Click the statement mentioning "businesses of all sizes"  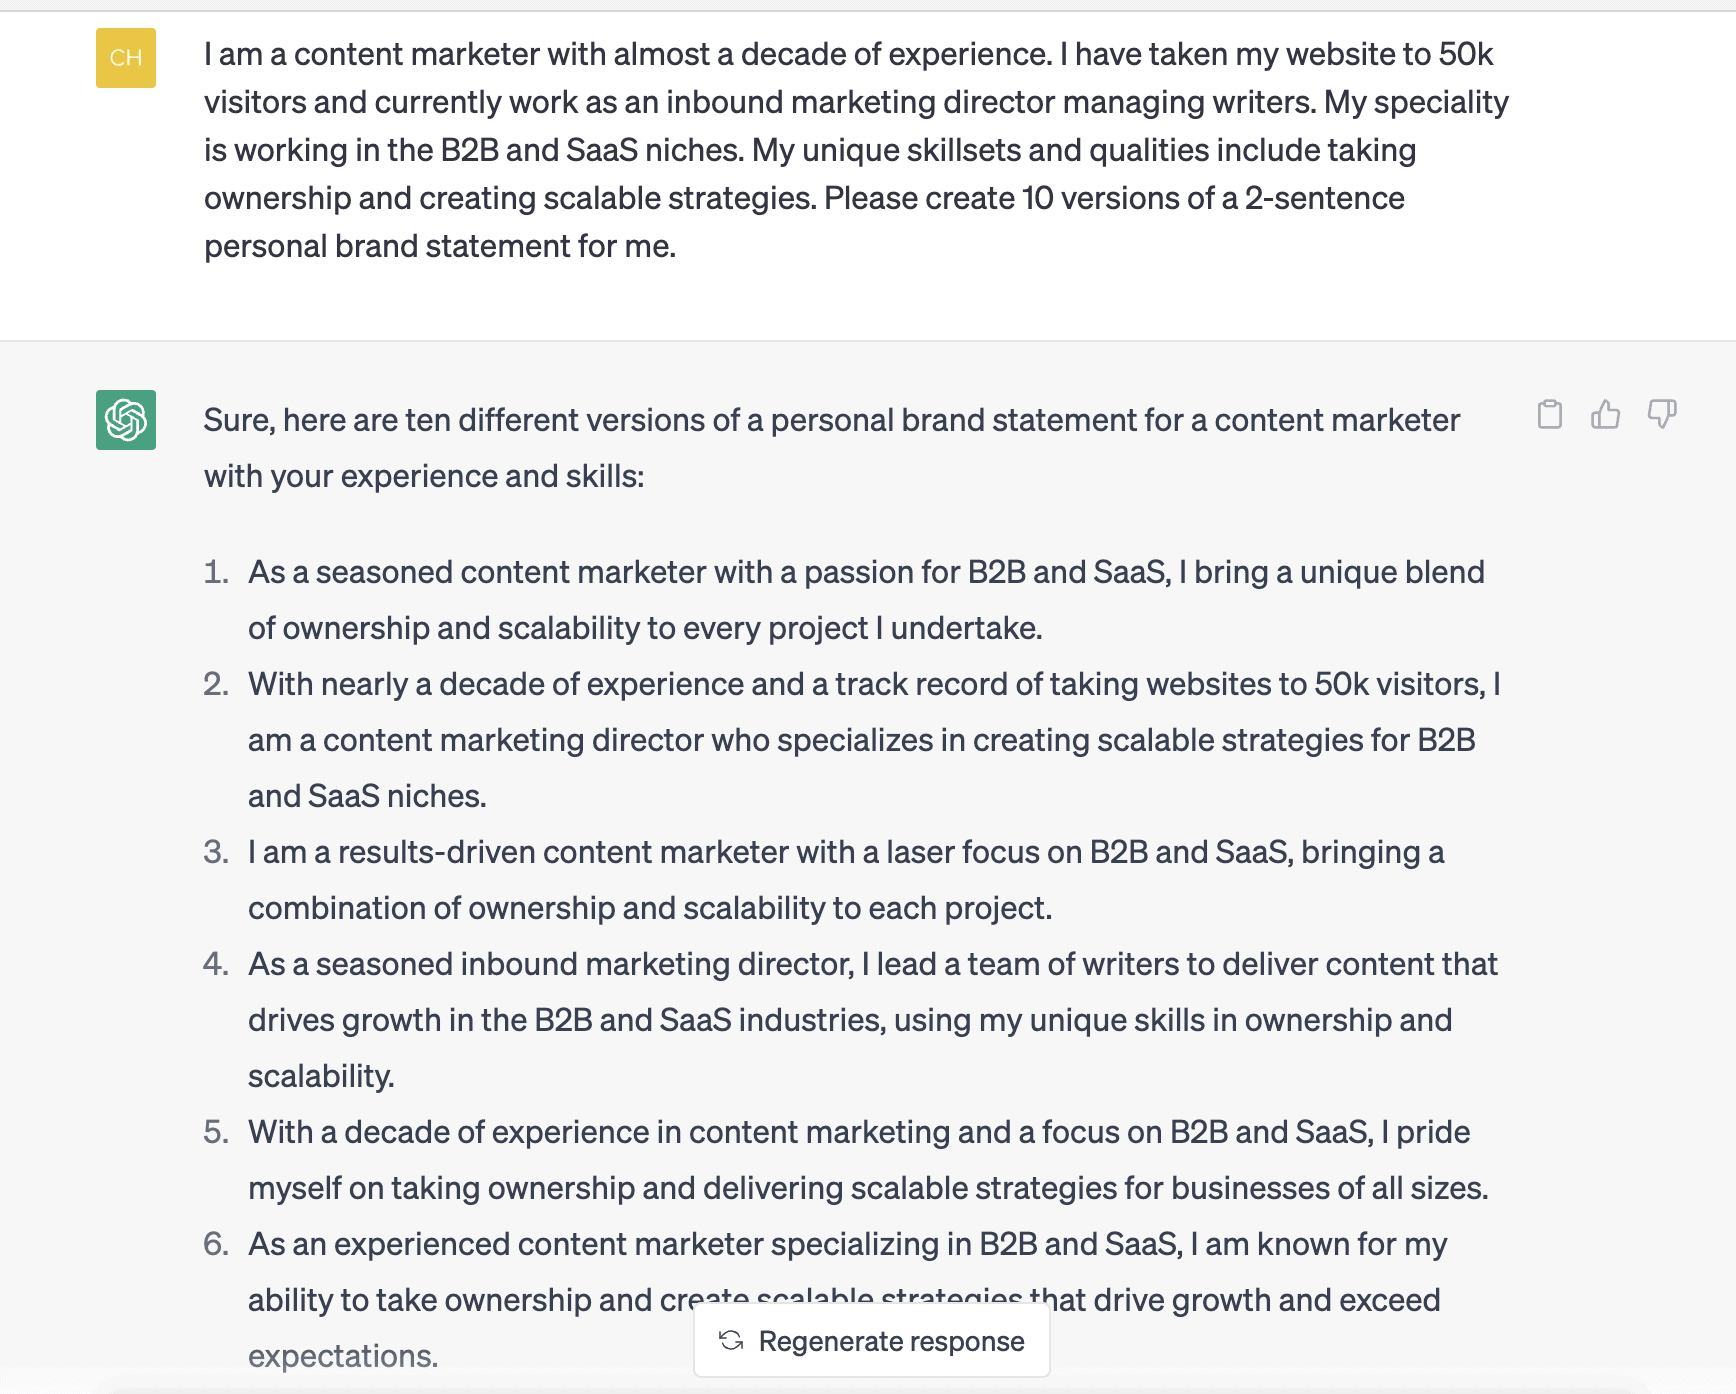click(x=868, y=1160)
